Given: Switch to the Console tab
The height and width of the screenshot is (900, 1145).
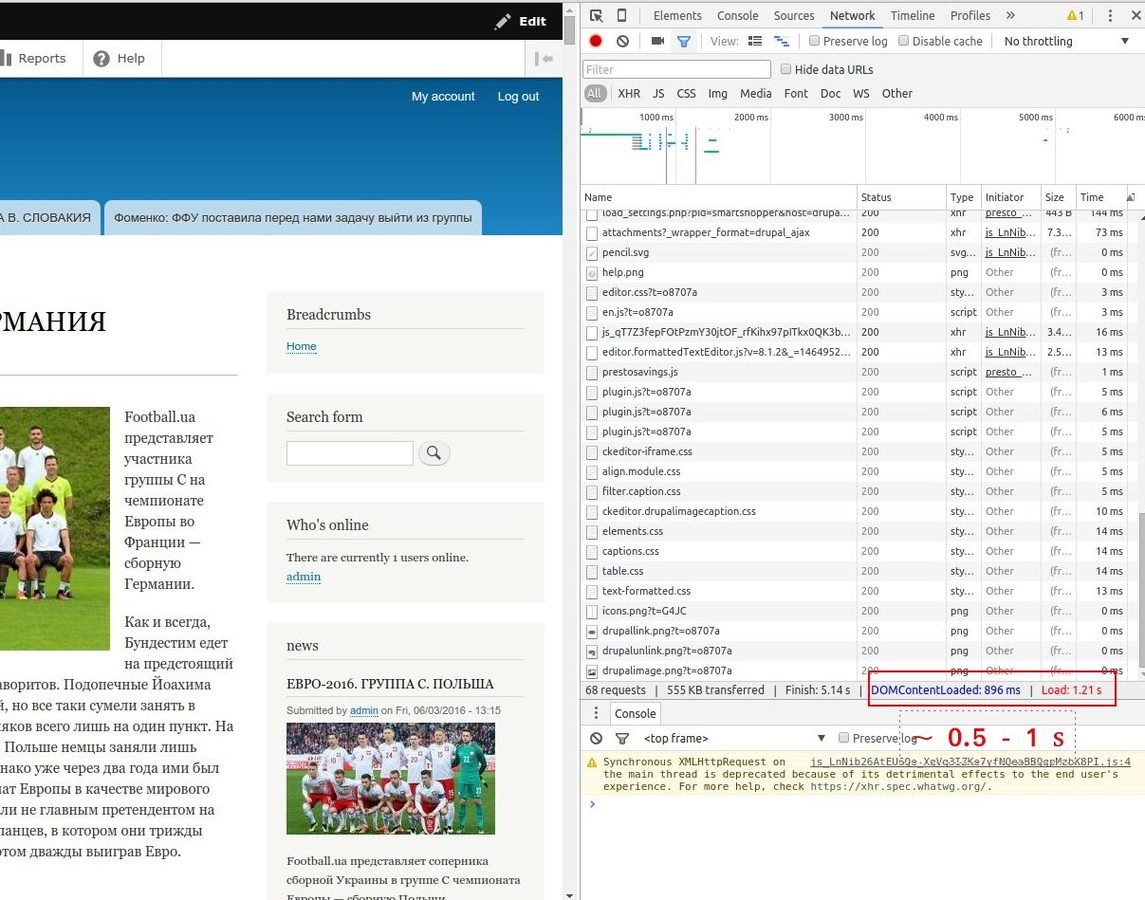Looking at the screenshot, I should (738, 15).
